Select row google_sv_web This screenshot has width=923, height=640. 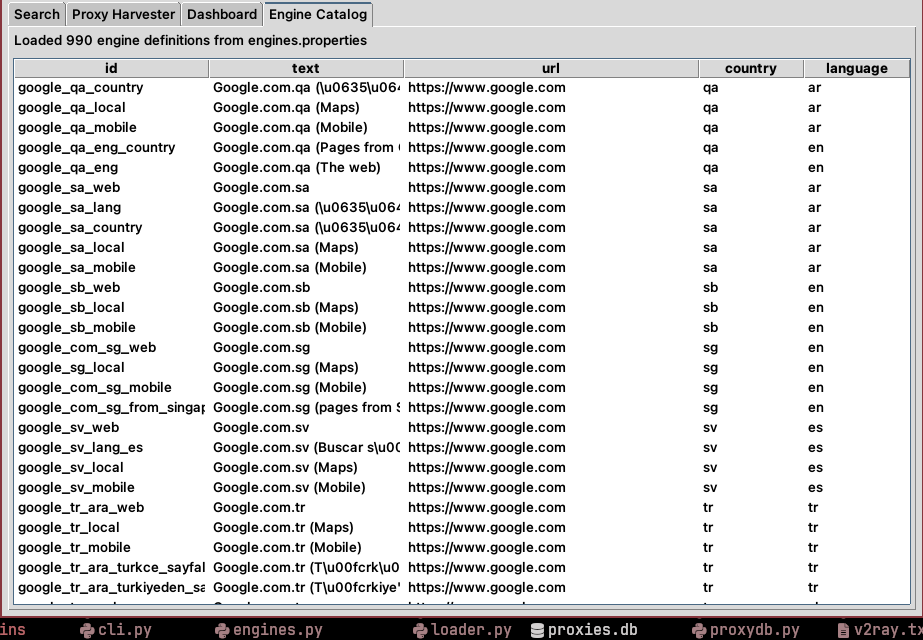coord(462,428)
